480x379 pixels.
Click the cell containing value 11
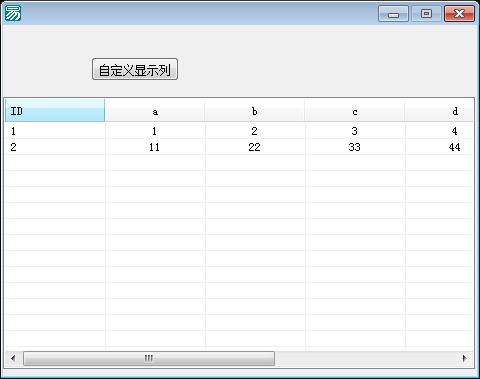point(154,147)
